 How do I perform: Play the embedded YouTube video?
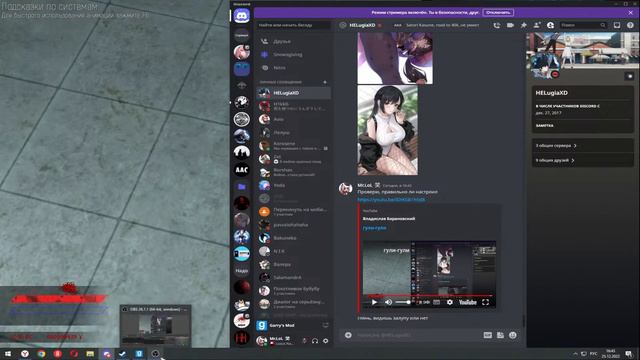[374, 302]
